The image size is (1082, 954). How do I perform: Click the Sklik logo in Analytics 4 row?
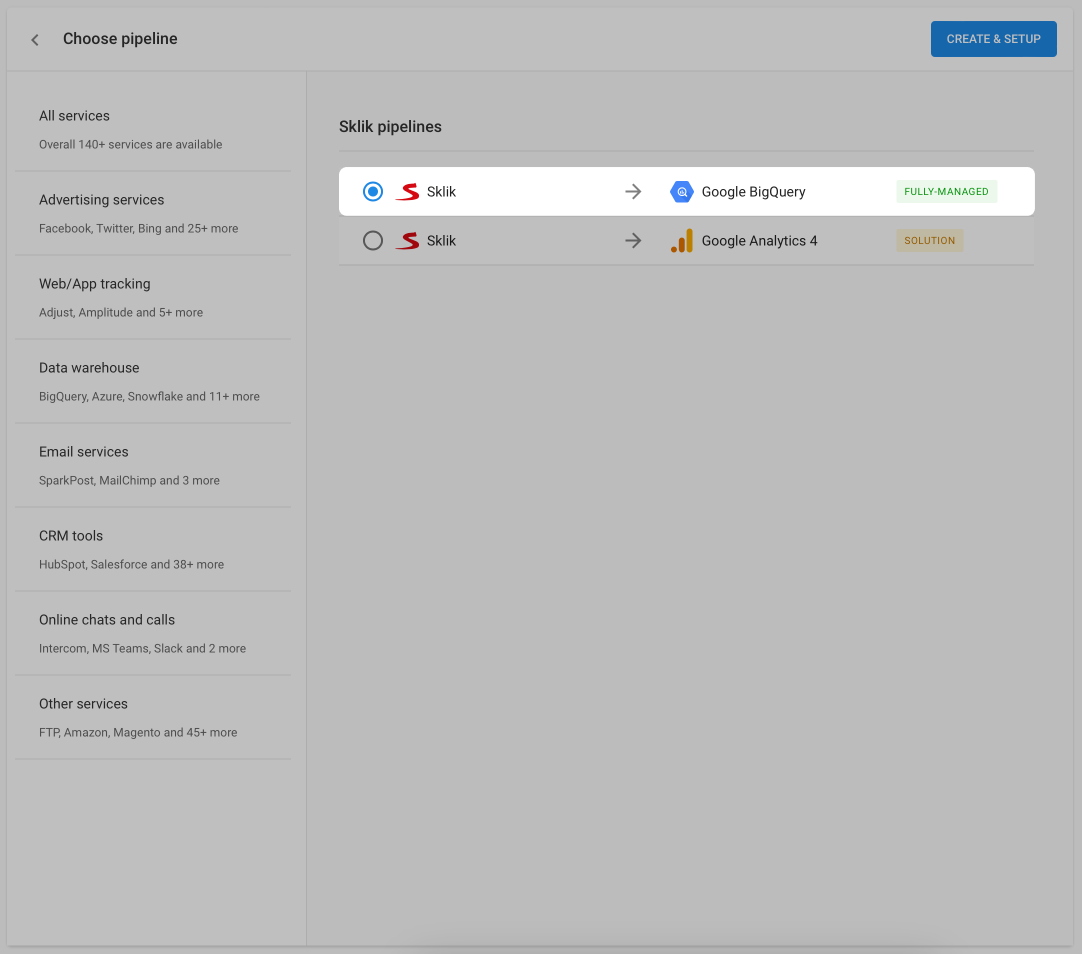click(407, 241)
